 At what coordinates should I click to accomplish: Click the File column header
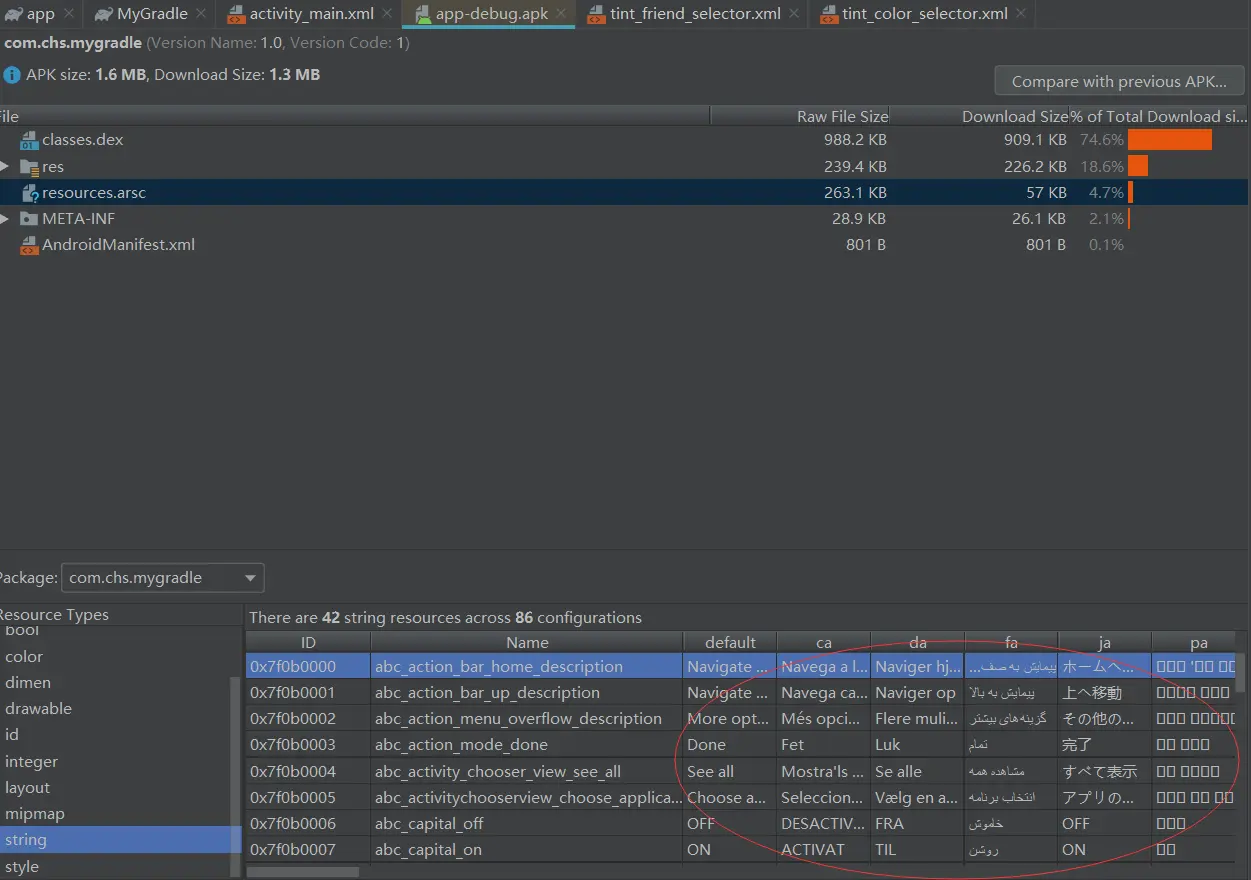pos(355,116)
